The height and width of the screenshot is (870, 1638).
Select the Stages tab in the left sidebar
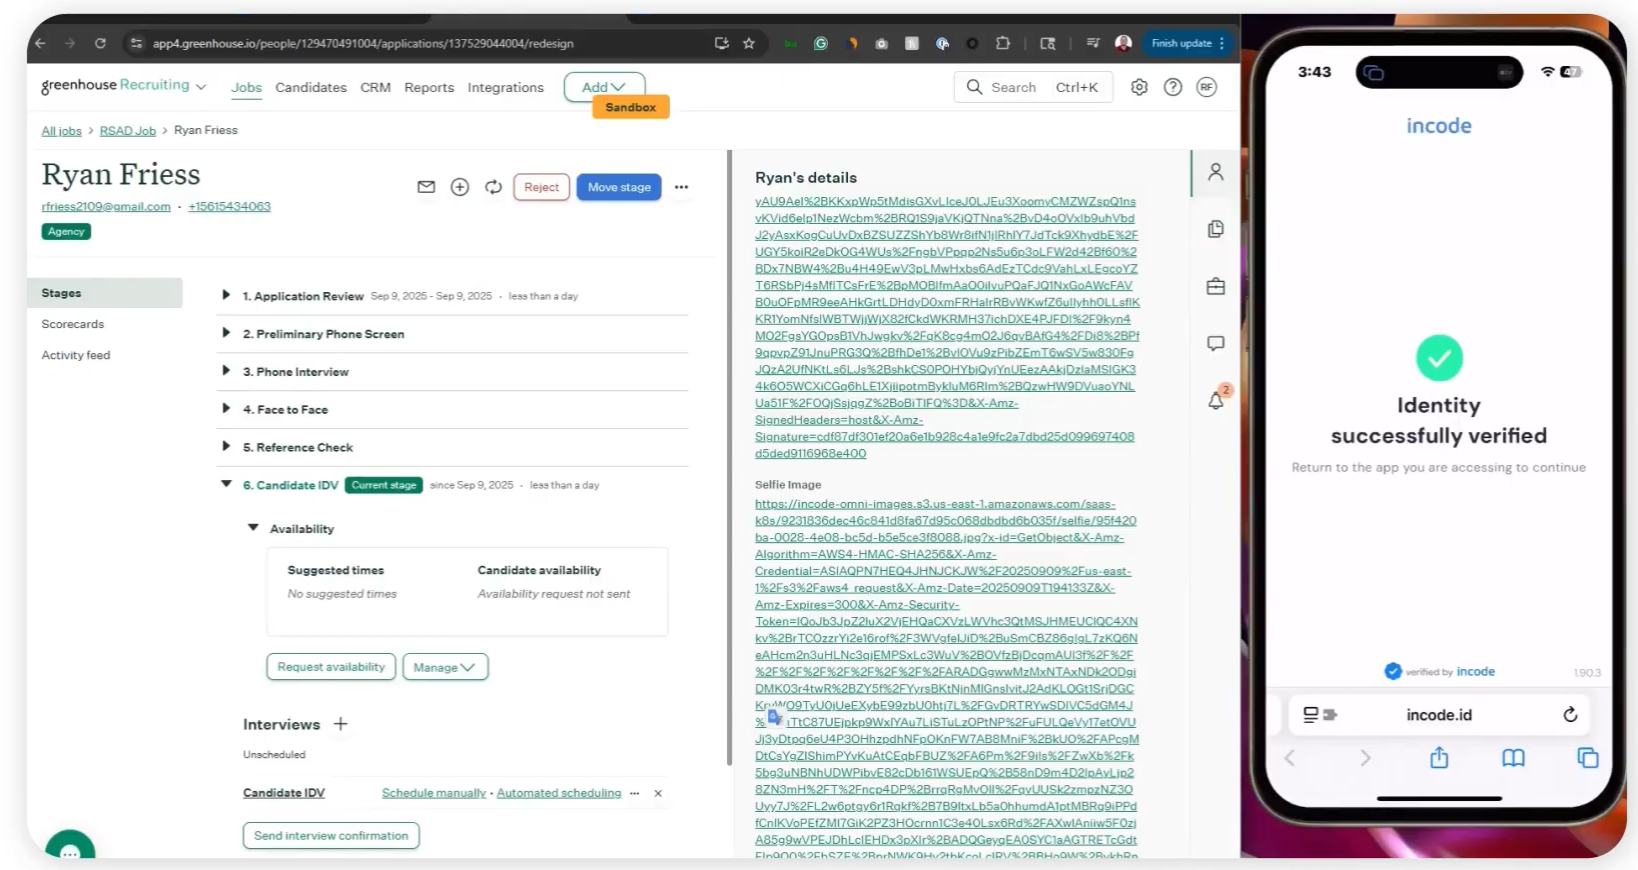105,293
